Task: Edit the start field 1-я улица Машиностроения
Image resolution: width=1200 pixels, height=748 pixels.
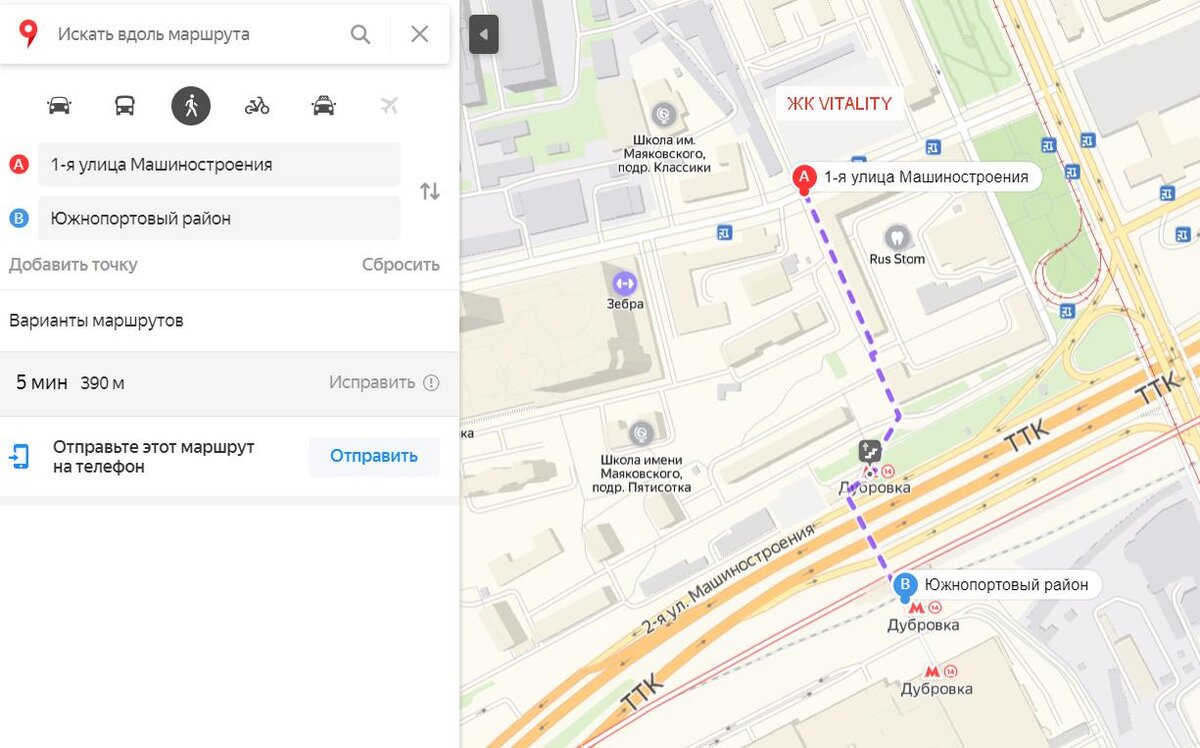Action: pyautogui.click(x=219, y=164)
